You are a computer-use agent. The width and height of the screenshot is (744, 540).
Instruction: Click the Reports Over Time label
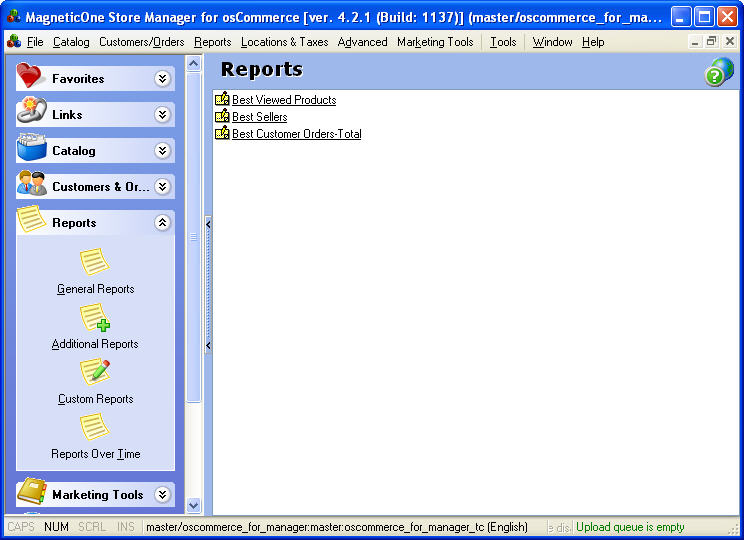95,454
